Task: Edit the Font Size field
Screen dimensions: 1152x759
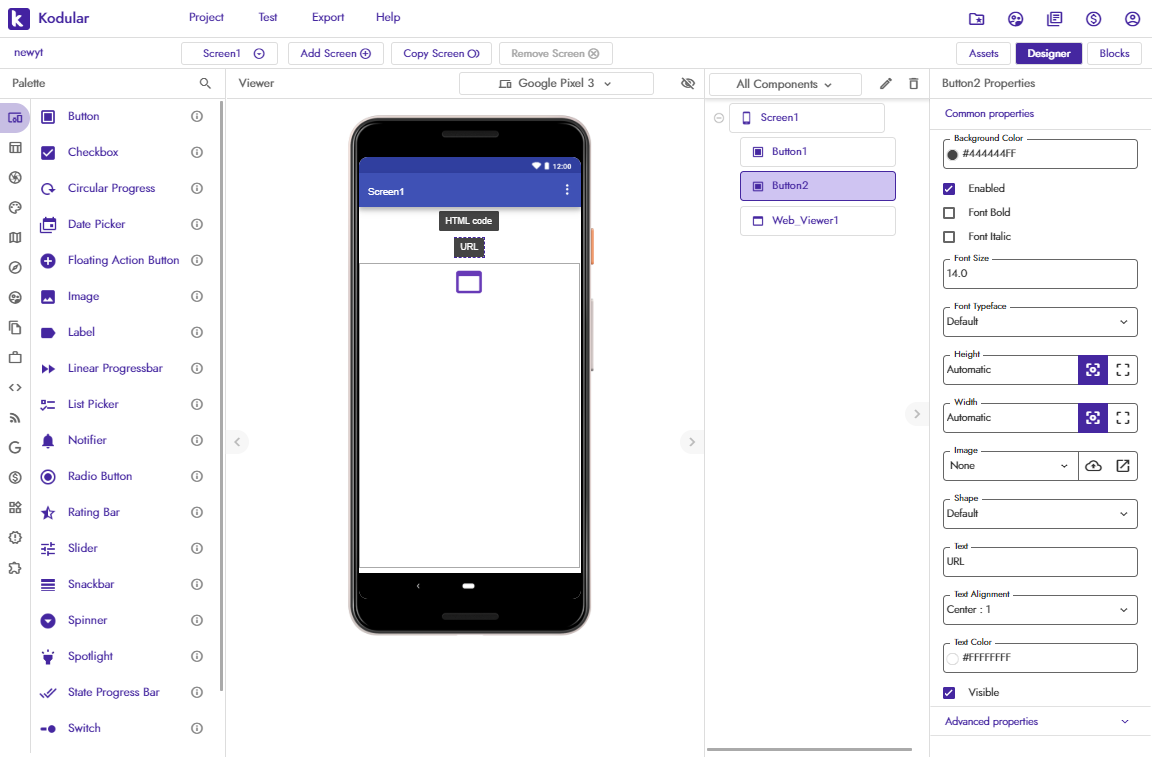Action: click(1040, 273)
